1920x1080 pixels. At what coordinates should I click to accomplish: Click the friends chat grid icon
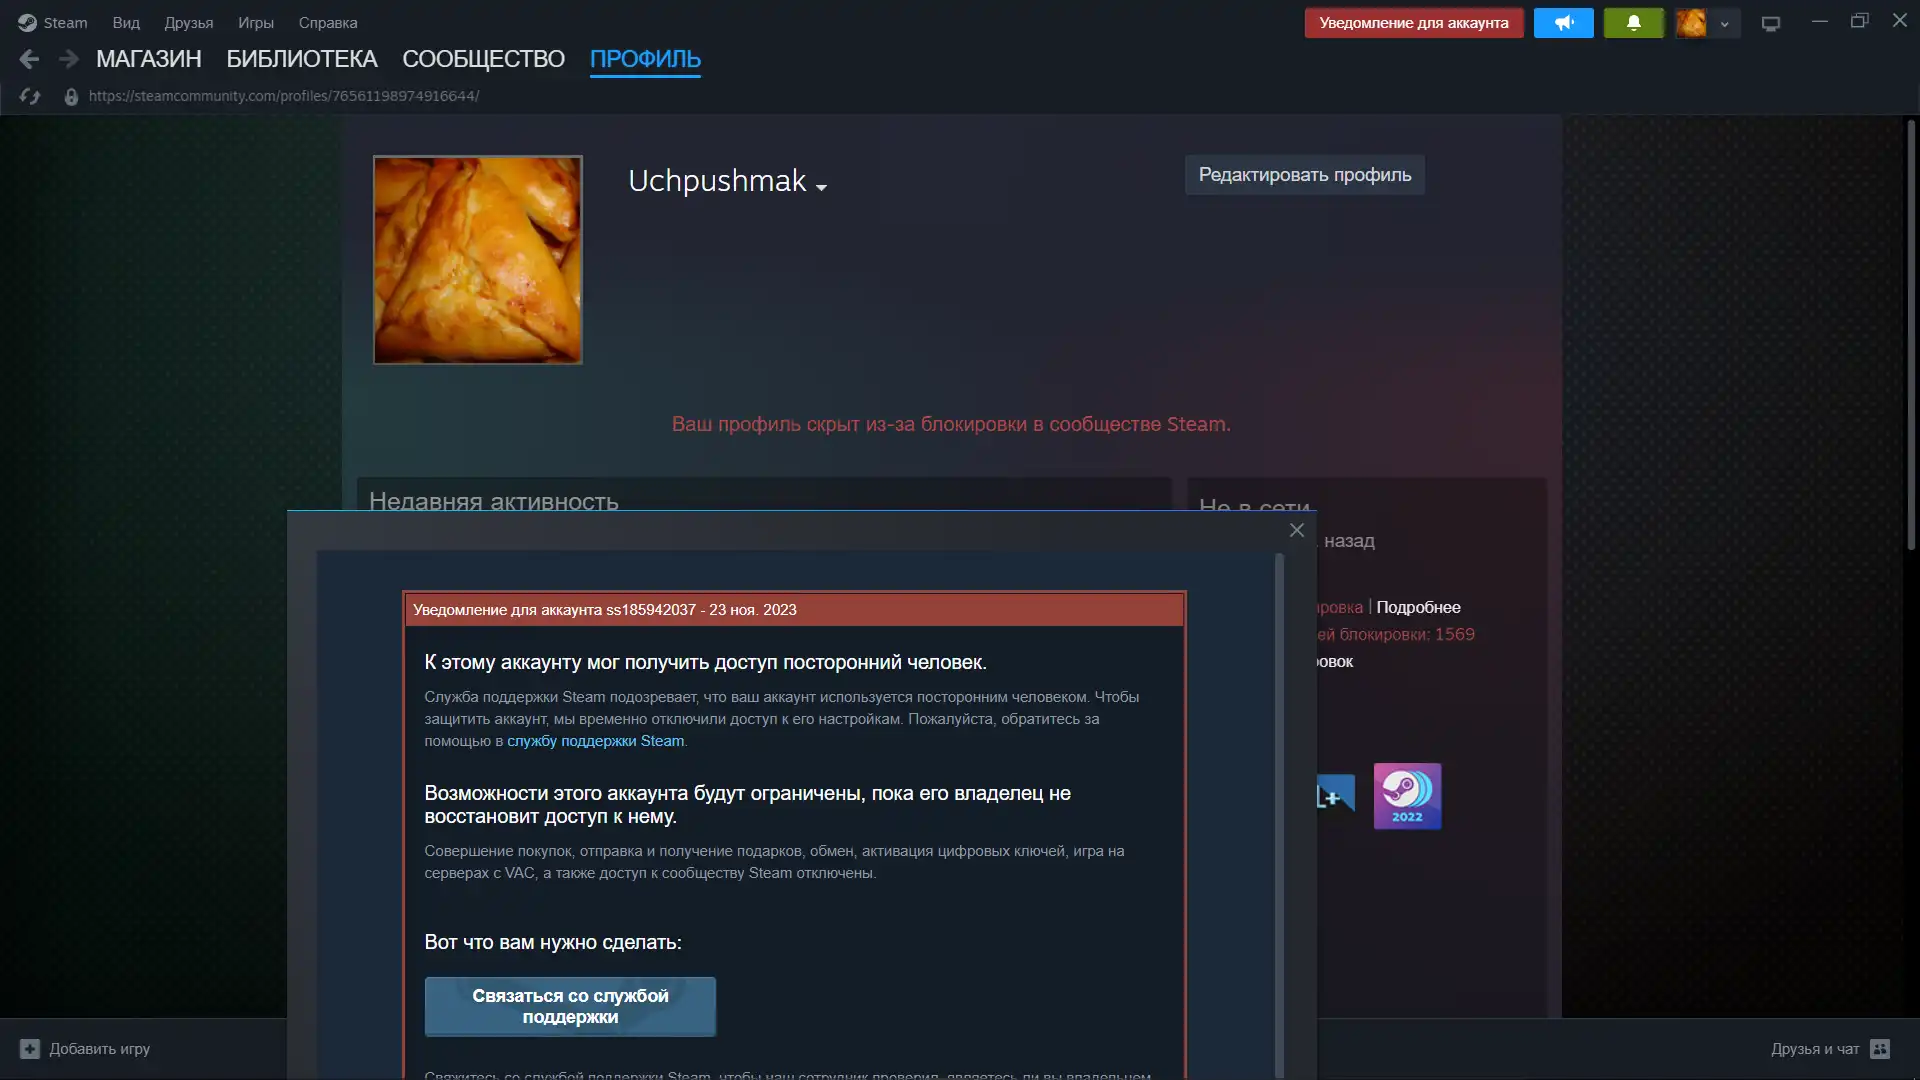pyautogui.click(x=1880, y=1049)
